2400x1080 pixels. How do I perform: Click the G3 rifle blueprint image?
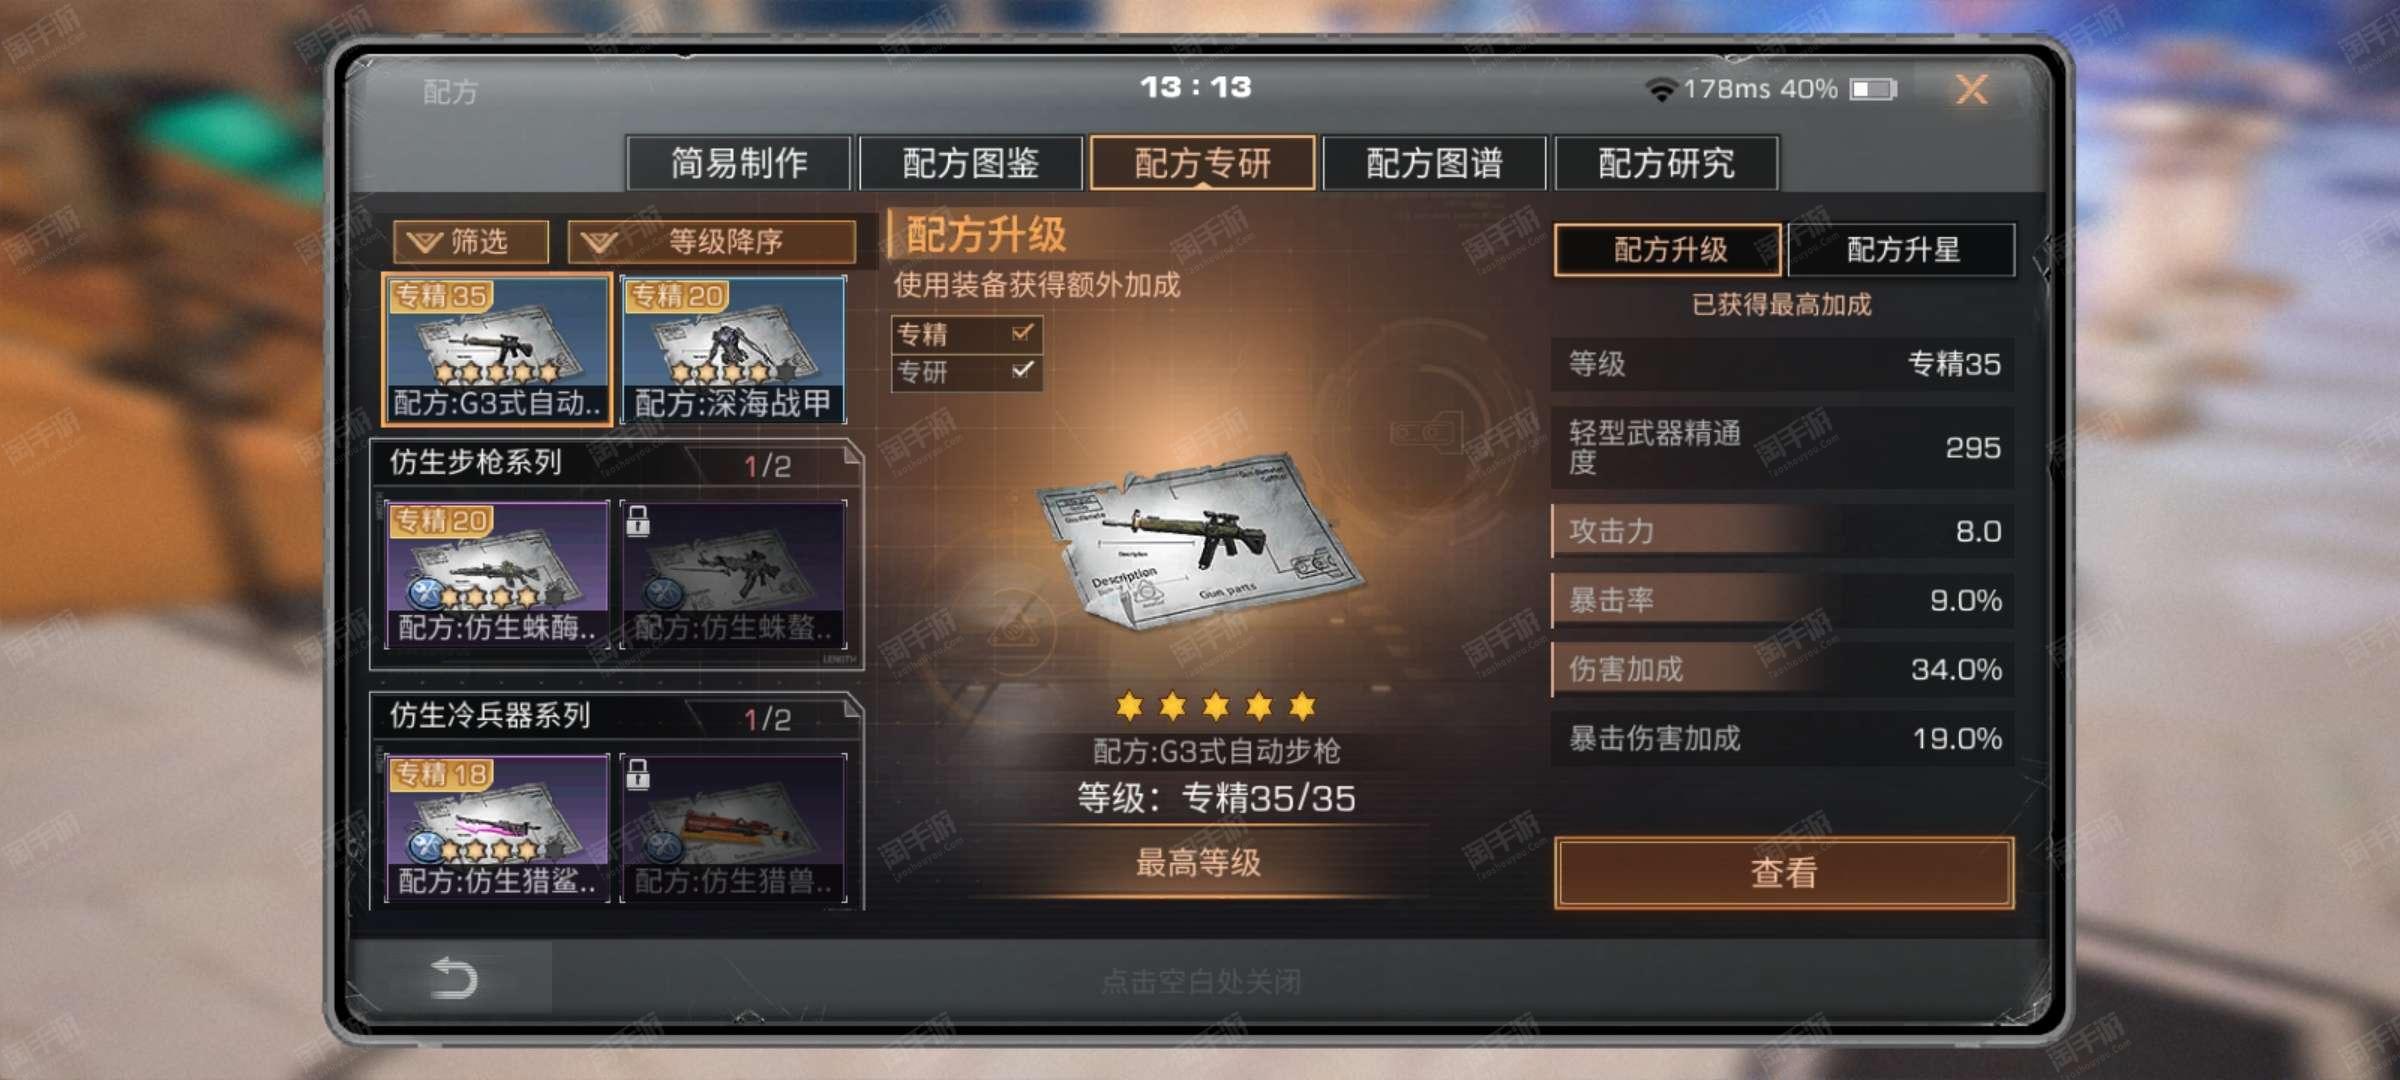point(1200,541)
